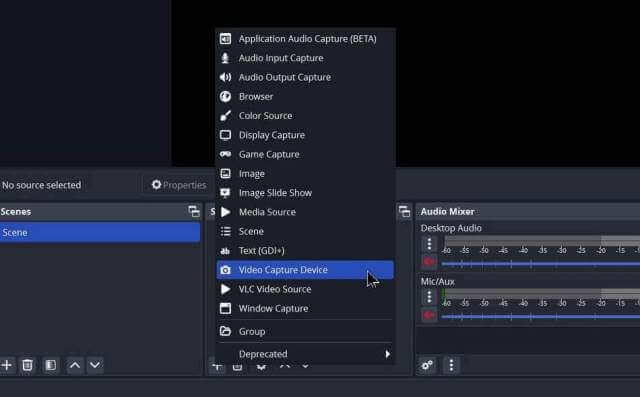
Task: Open source Properties button
Action: pyautogui.click(x=179, y=185)
